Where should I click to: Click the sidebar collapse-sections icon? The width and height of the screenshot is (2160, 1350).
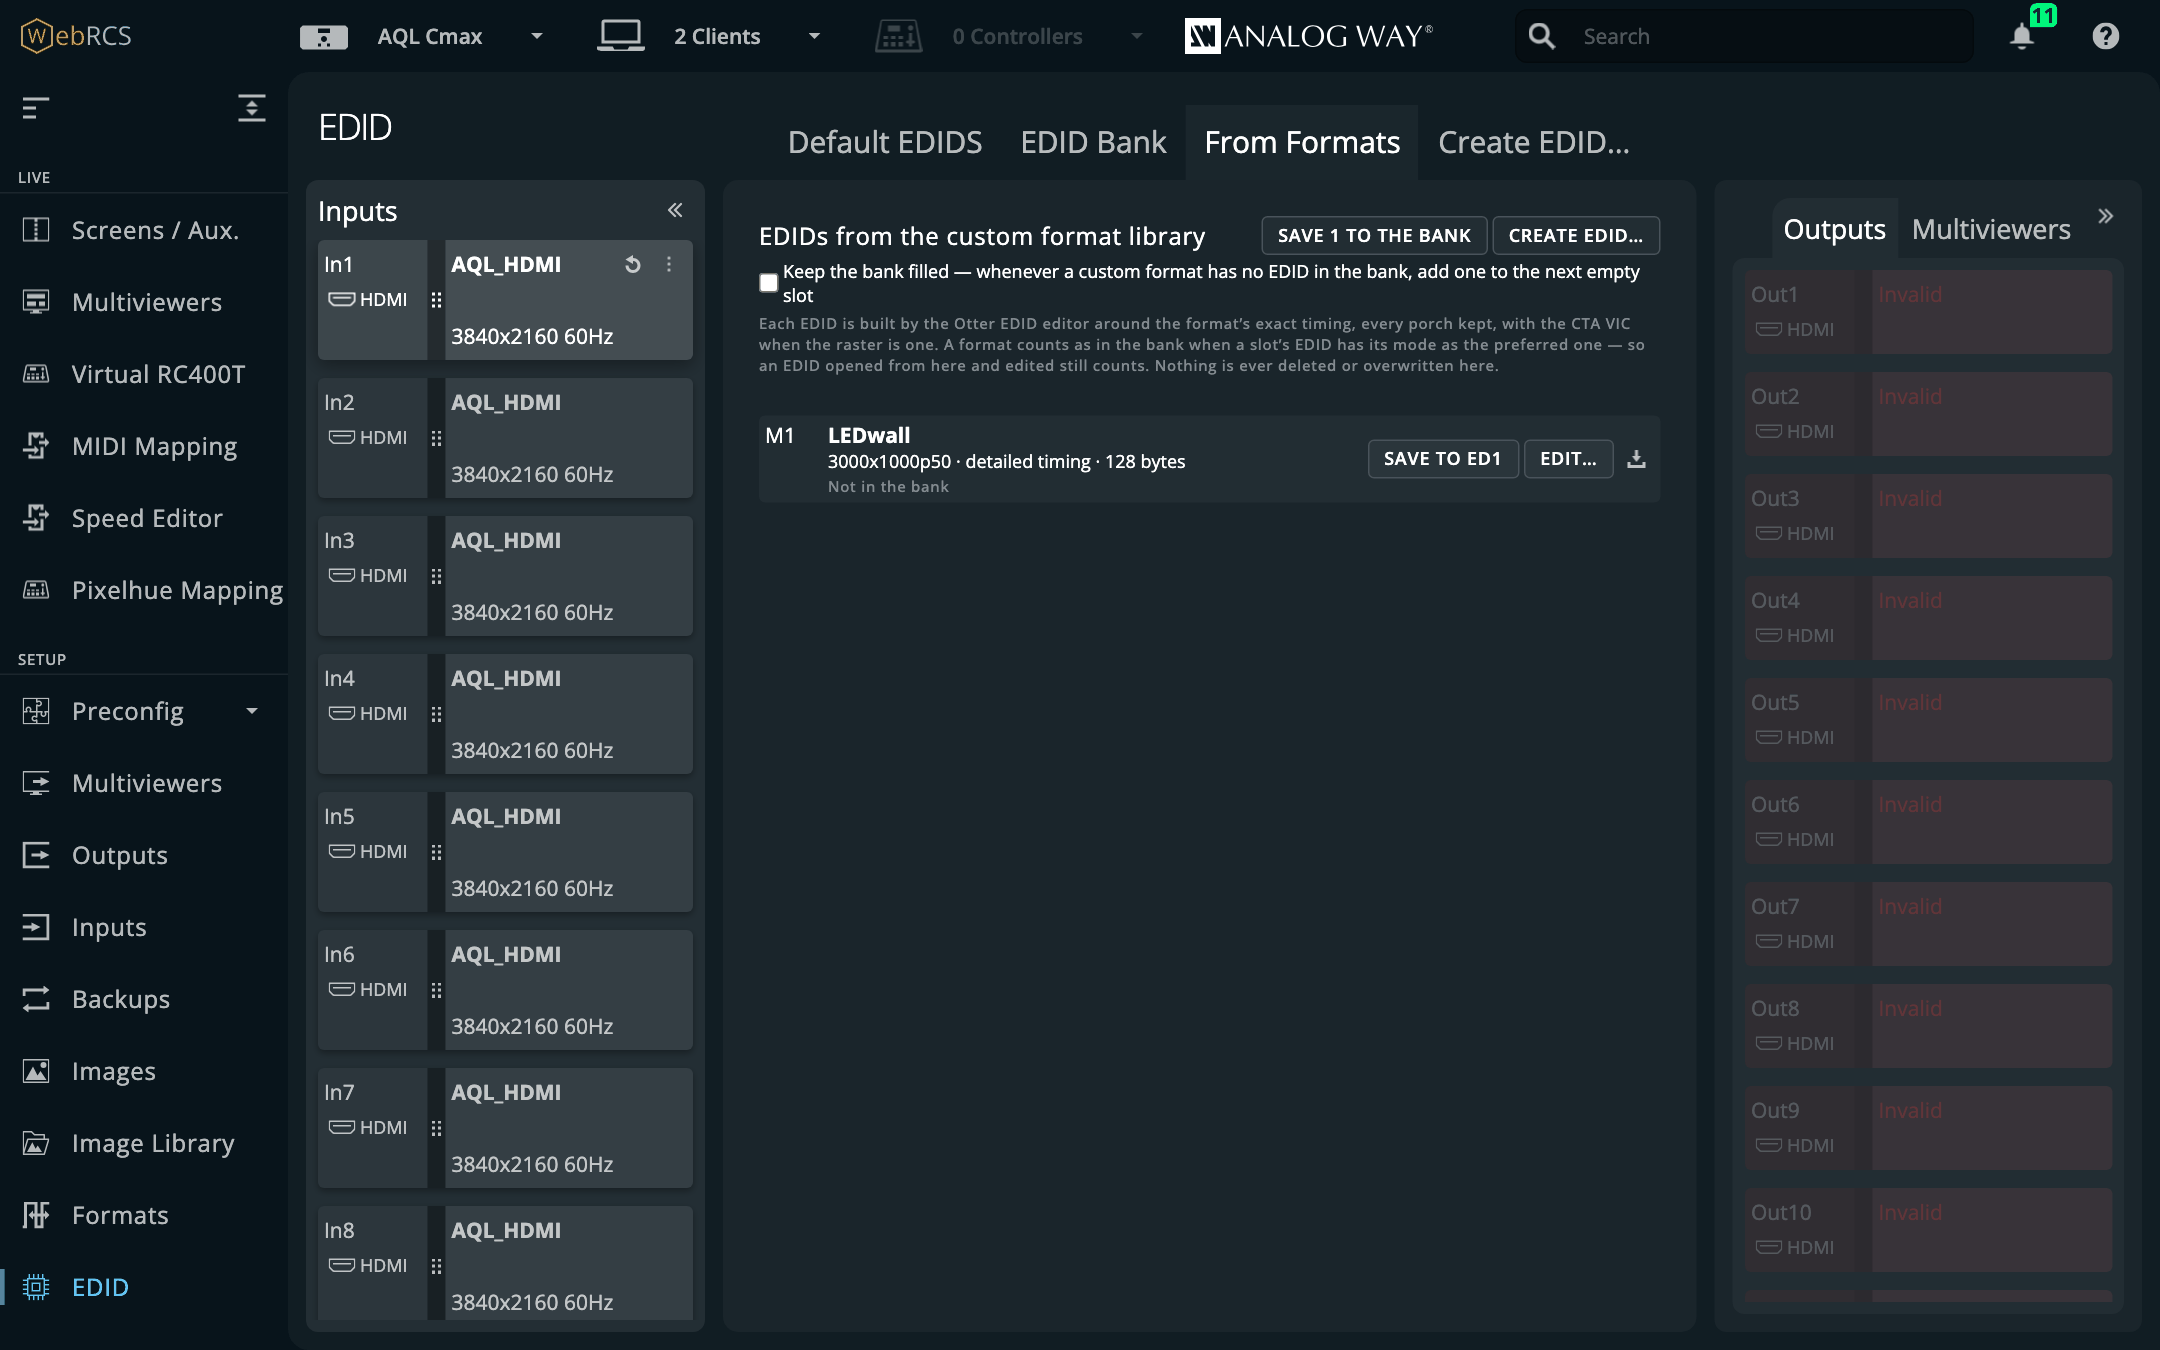(252, 108)
